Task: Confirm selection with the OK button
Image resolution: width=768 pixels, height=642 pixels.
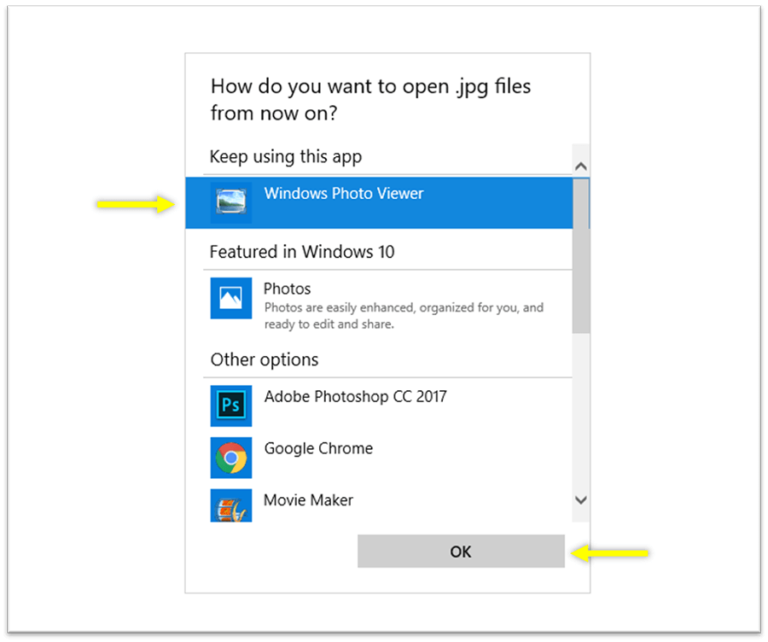Action: click(x=461, y=551)
